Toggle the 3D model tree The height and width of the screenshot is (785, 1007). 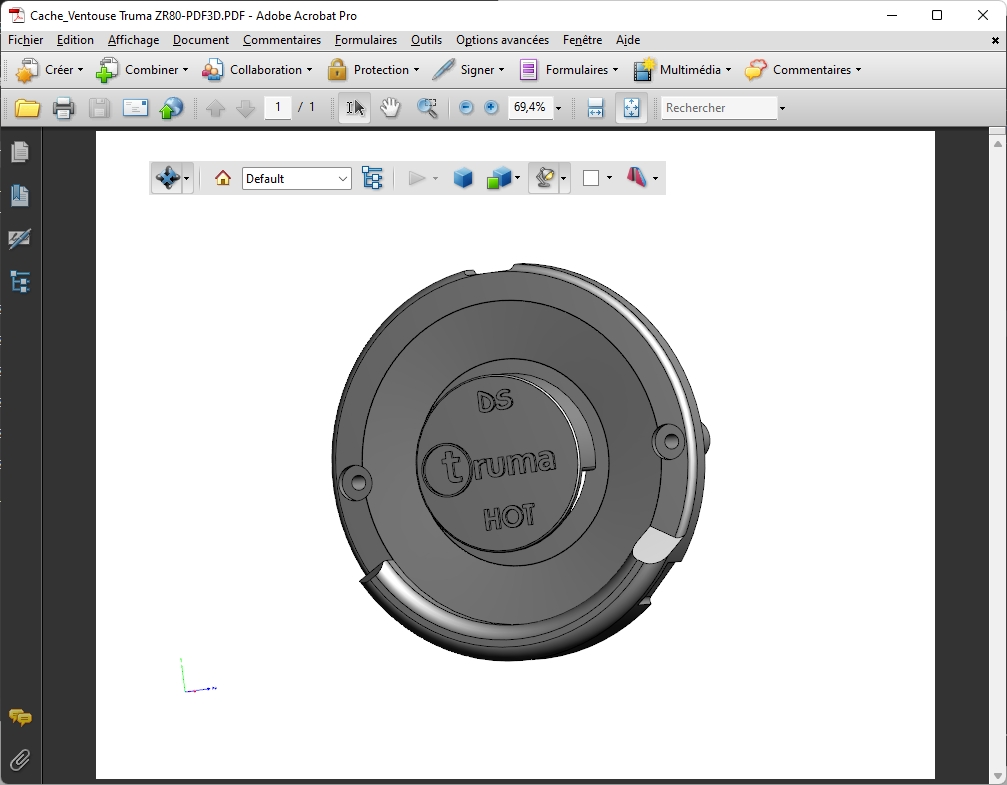(372, 178)
